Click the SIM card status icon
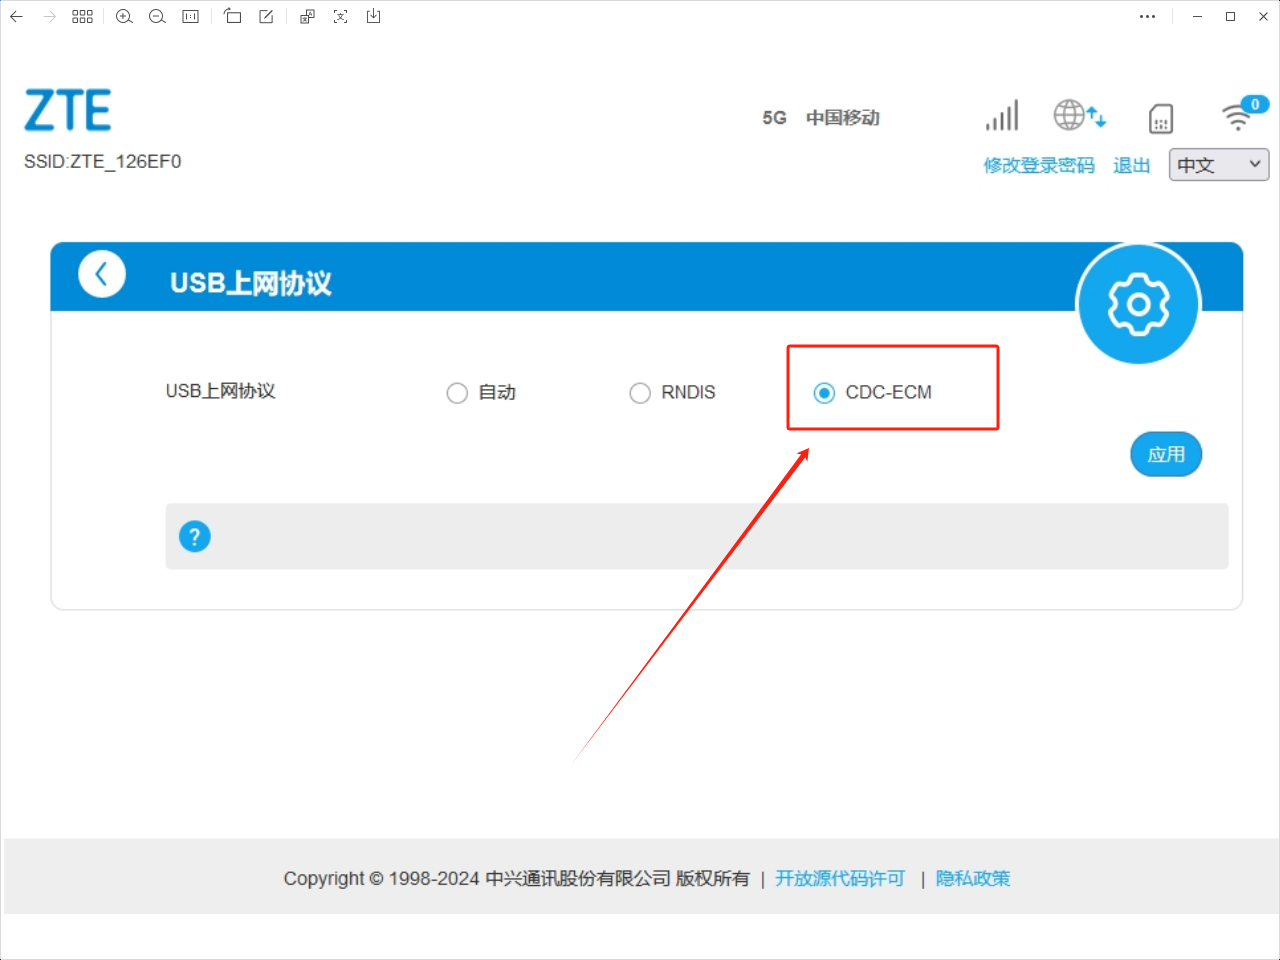 pyautogui.click(x=1160, y=117)
